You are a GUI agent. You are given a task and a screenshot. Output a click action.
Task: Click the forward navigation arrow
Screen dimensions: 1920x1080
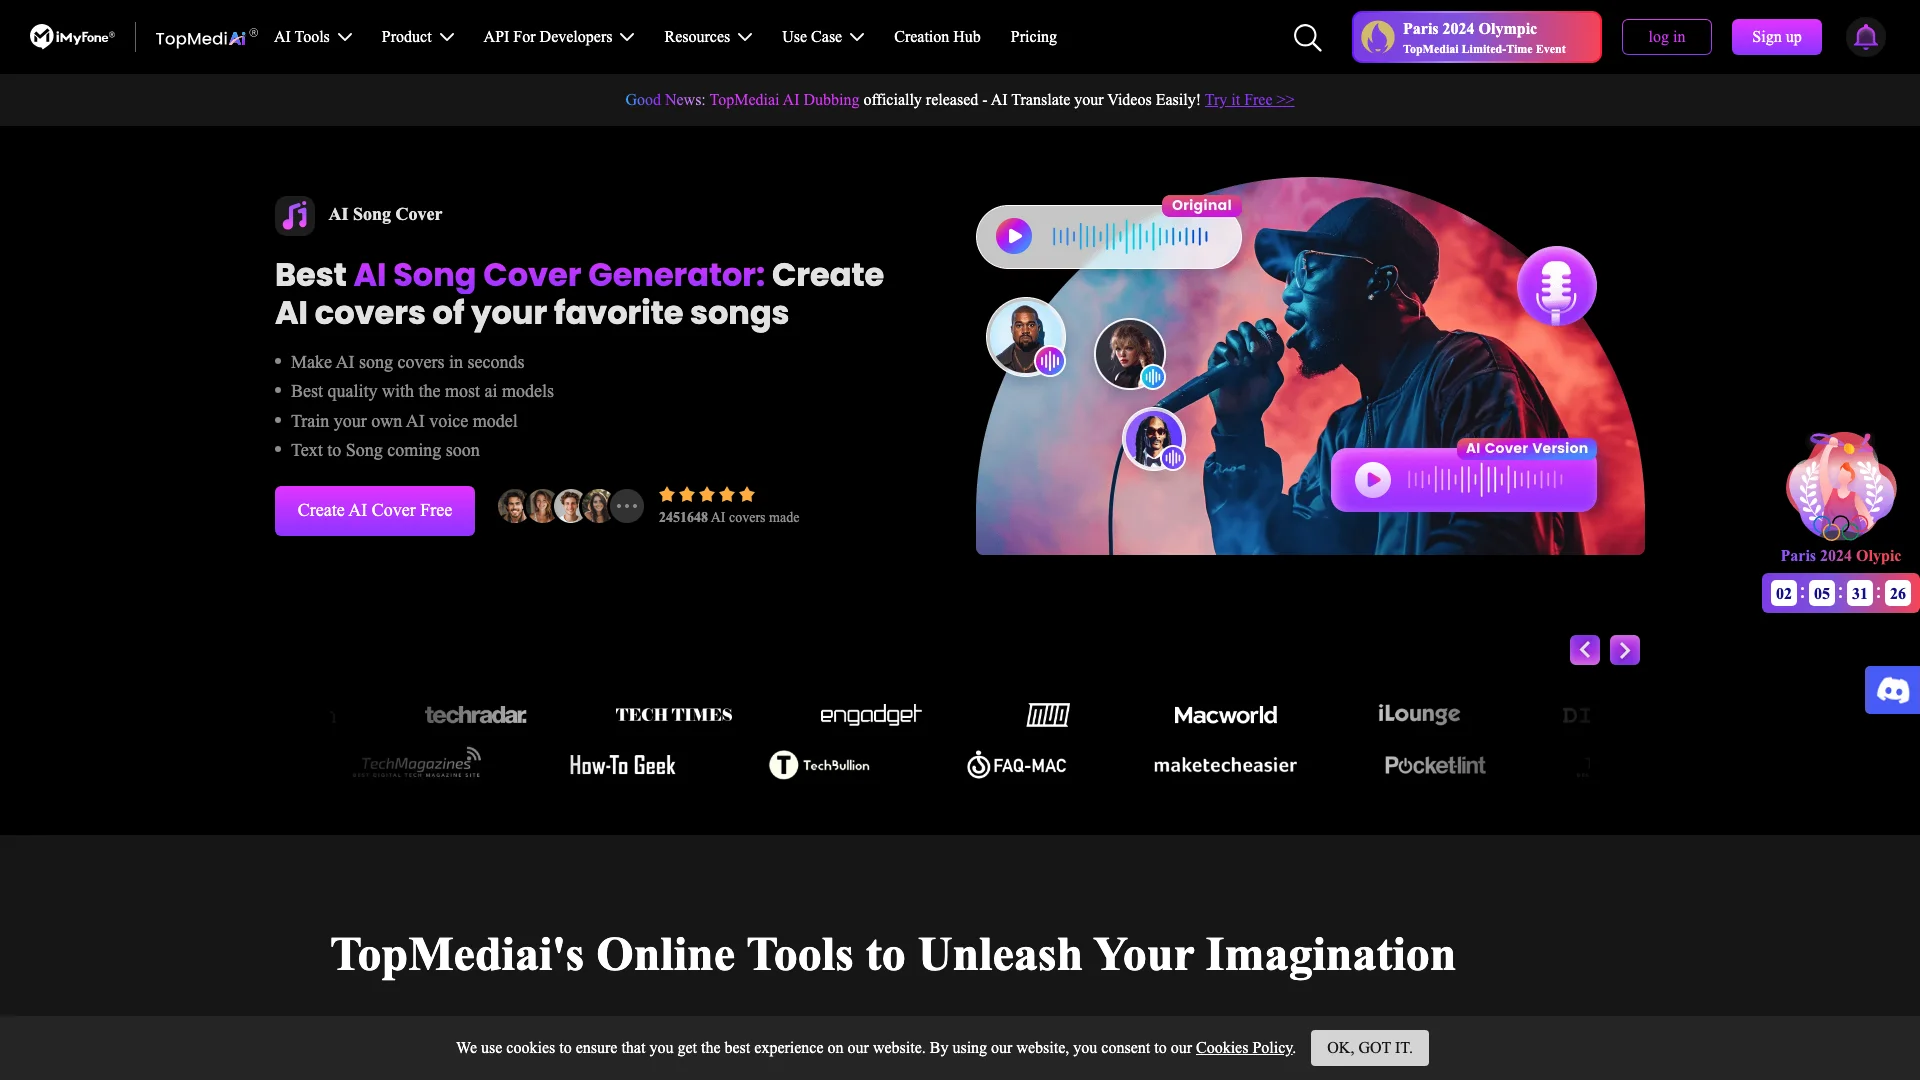(1625, 649)
